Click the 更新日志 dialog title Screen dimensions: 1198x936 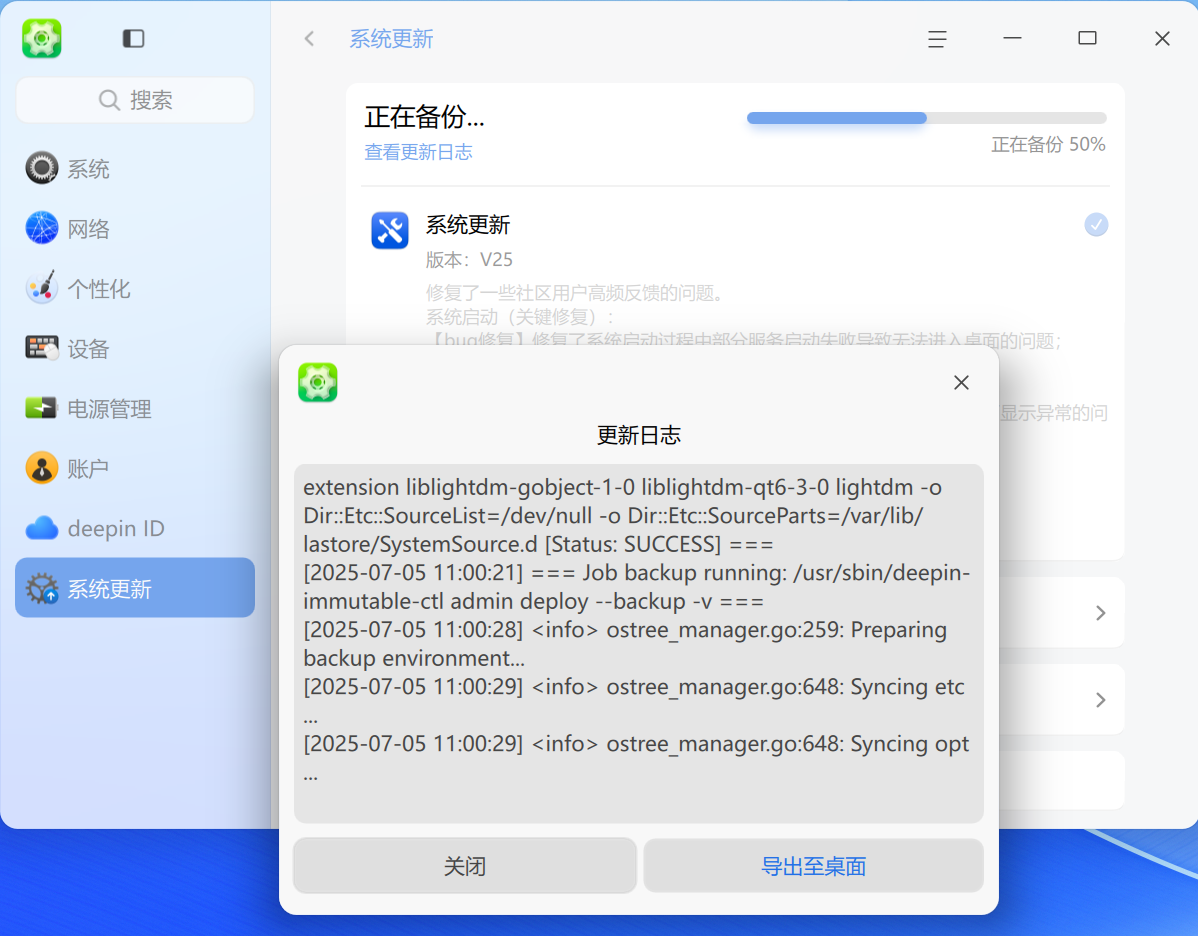coord(639,436)
